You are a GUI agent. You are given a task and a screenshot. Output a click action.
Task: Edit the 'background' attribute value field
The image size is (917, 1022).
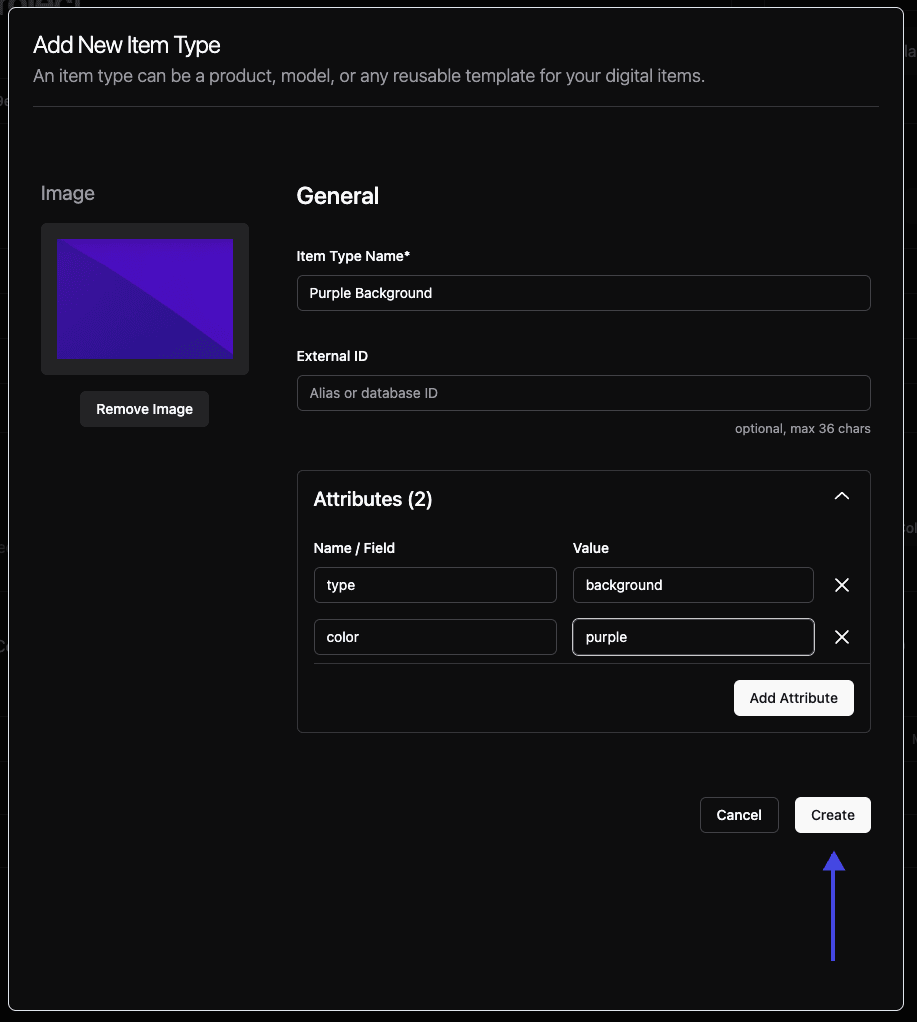[693, 585]
